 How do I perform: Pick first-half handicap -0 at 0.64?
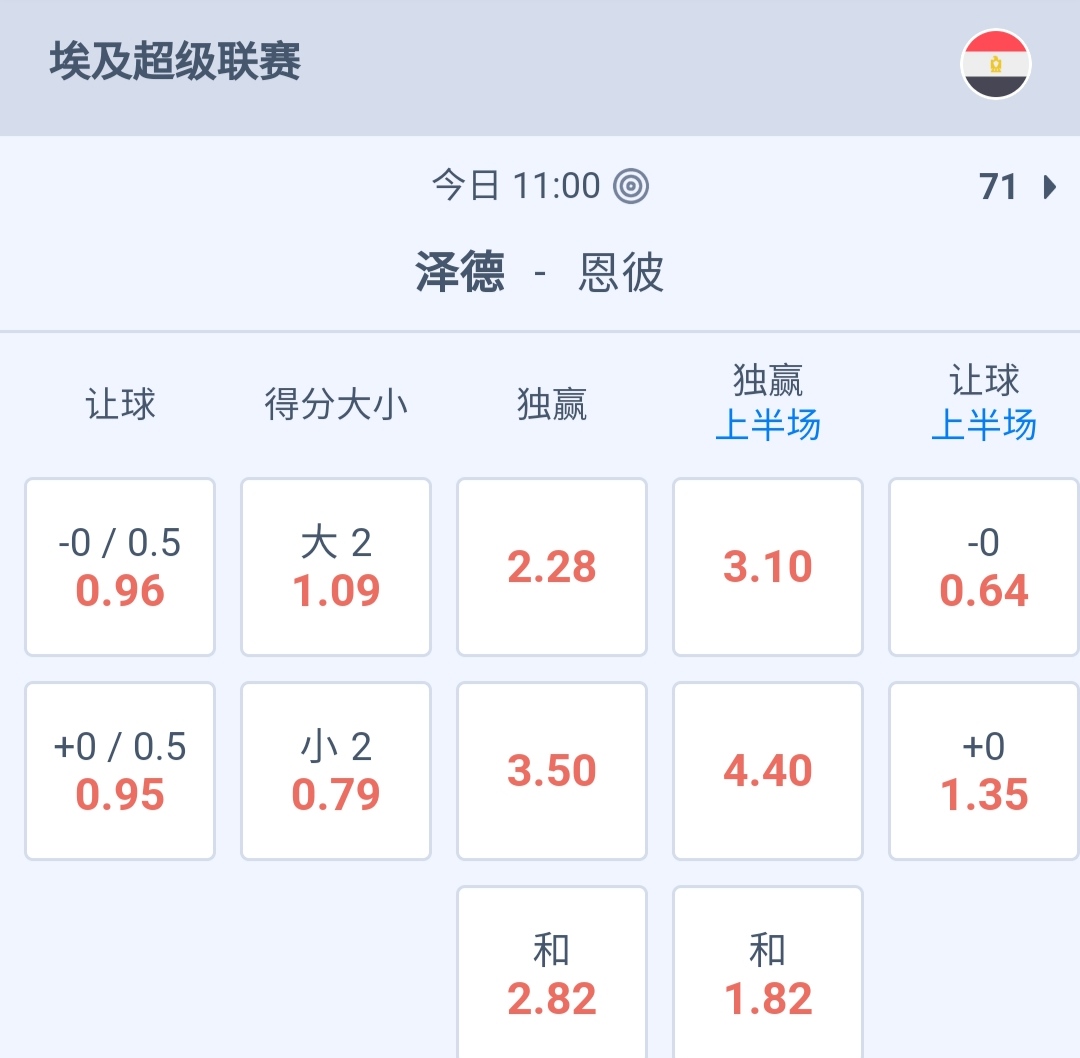point(984,567)
